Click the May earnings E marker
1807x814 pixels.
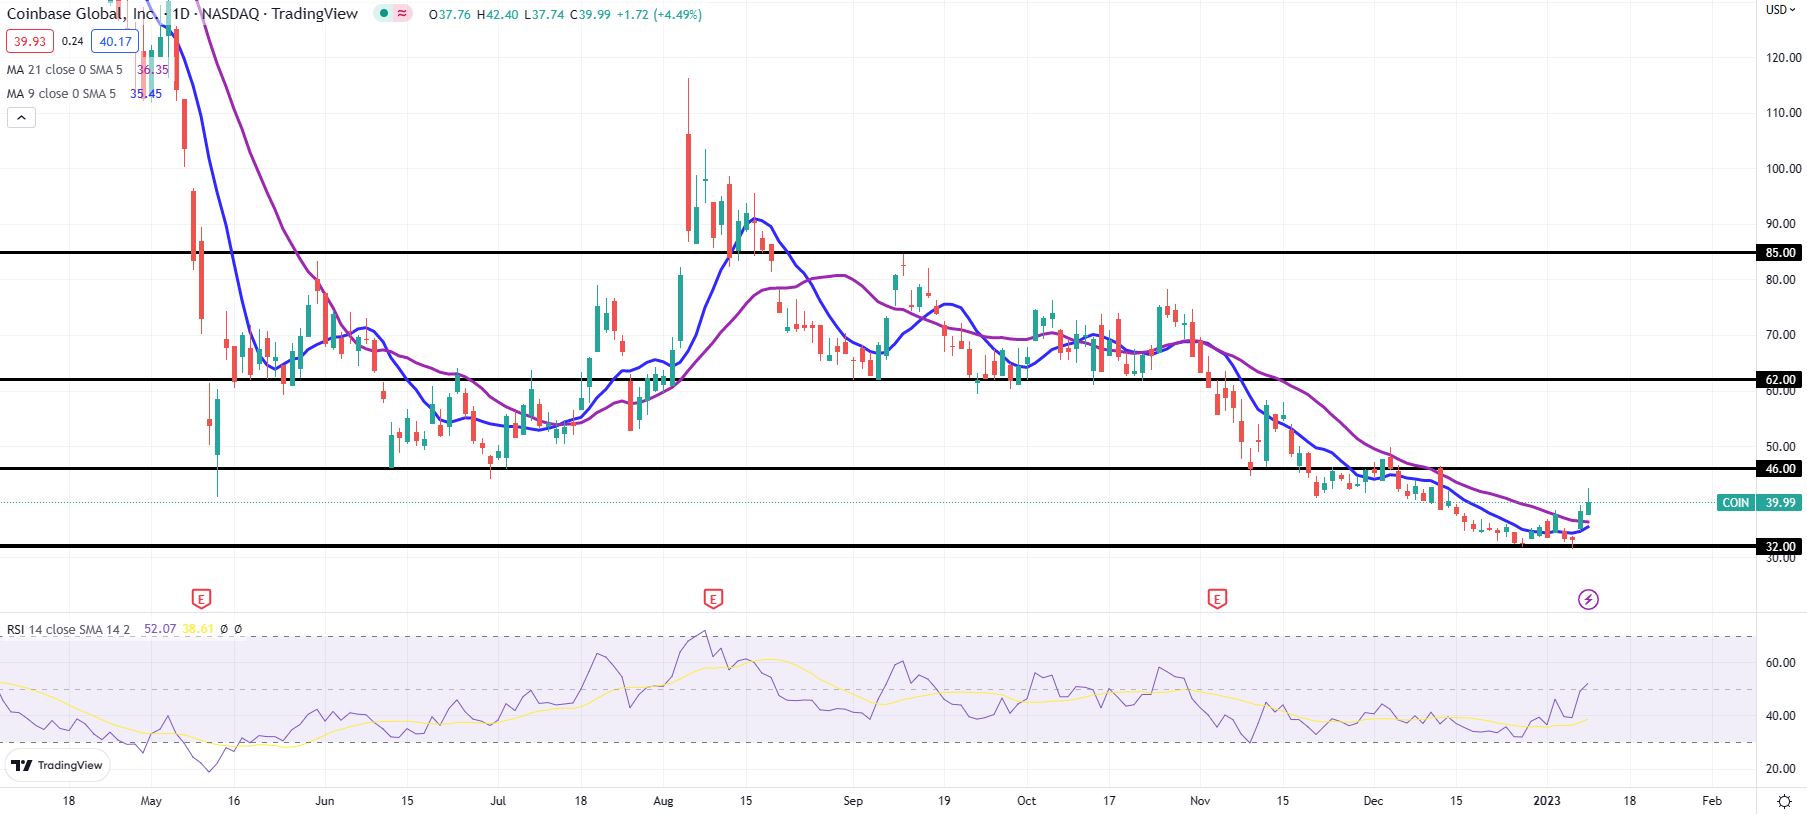pos(201,599)
